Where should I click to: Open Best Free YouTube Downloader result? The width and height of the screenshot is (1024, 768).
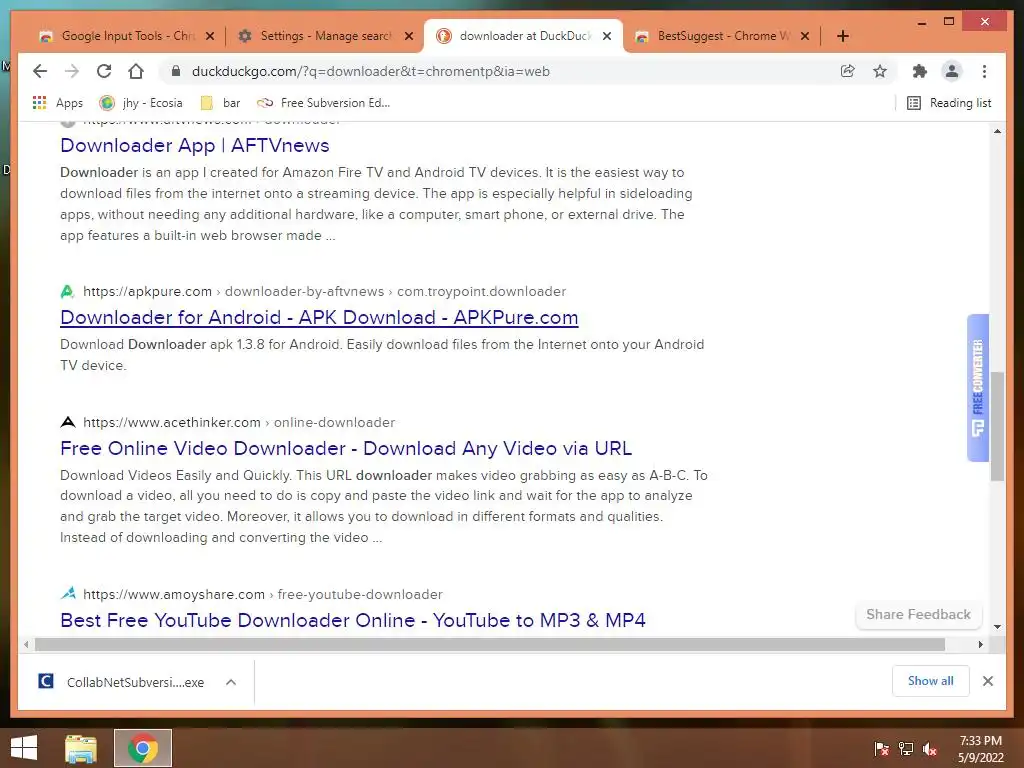click(353, 620)
